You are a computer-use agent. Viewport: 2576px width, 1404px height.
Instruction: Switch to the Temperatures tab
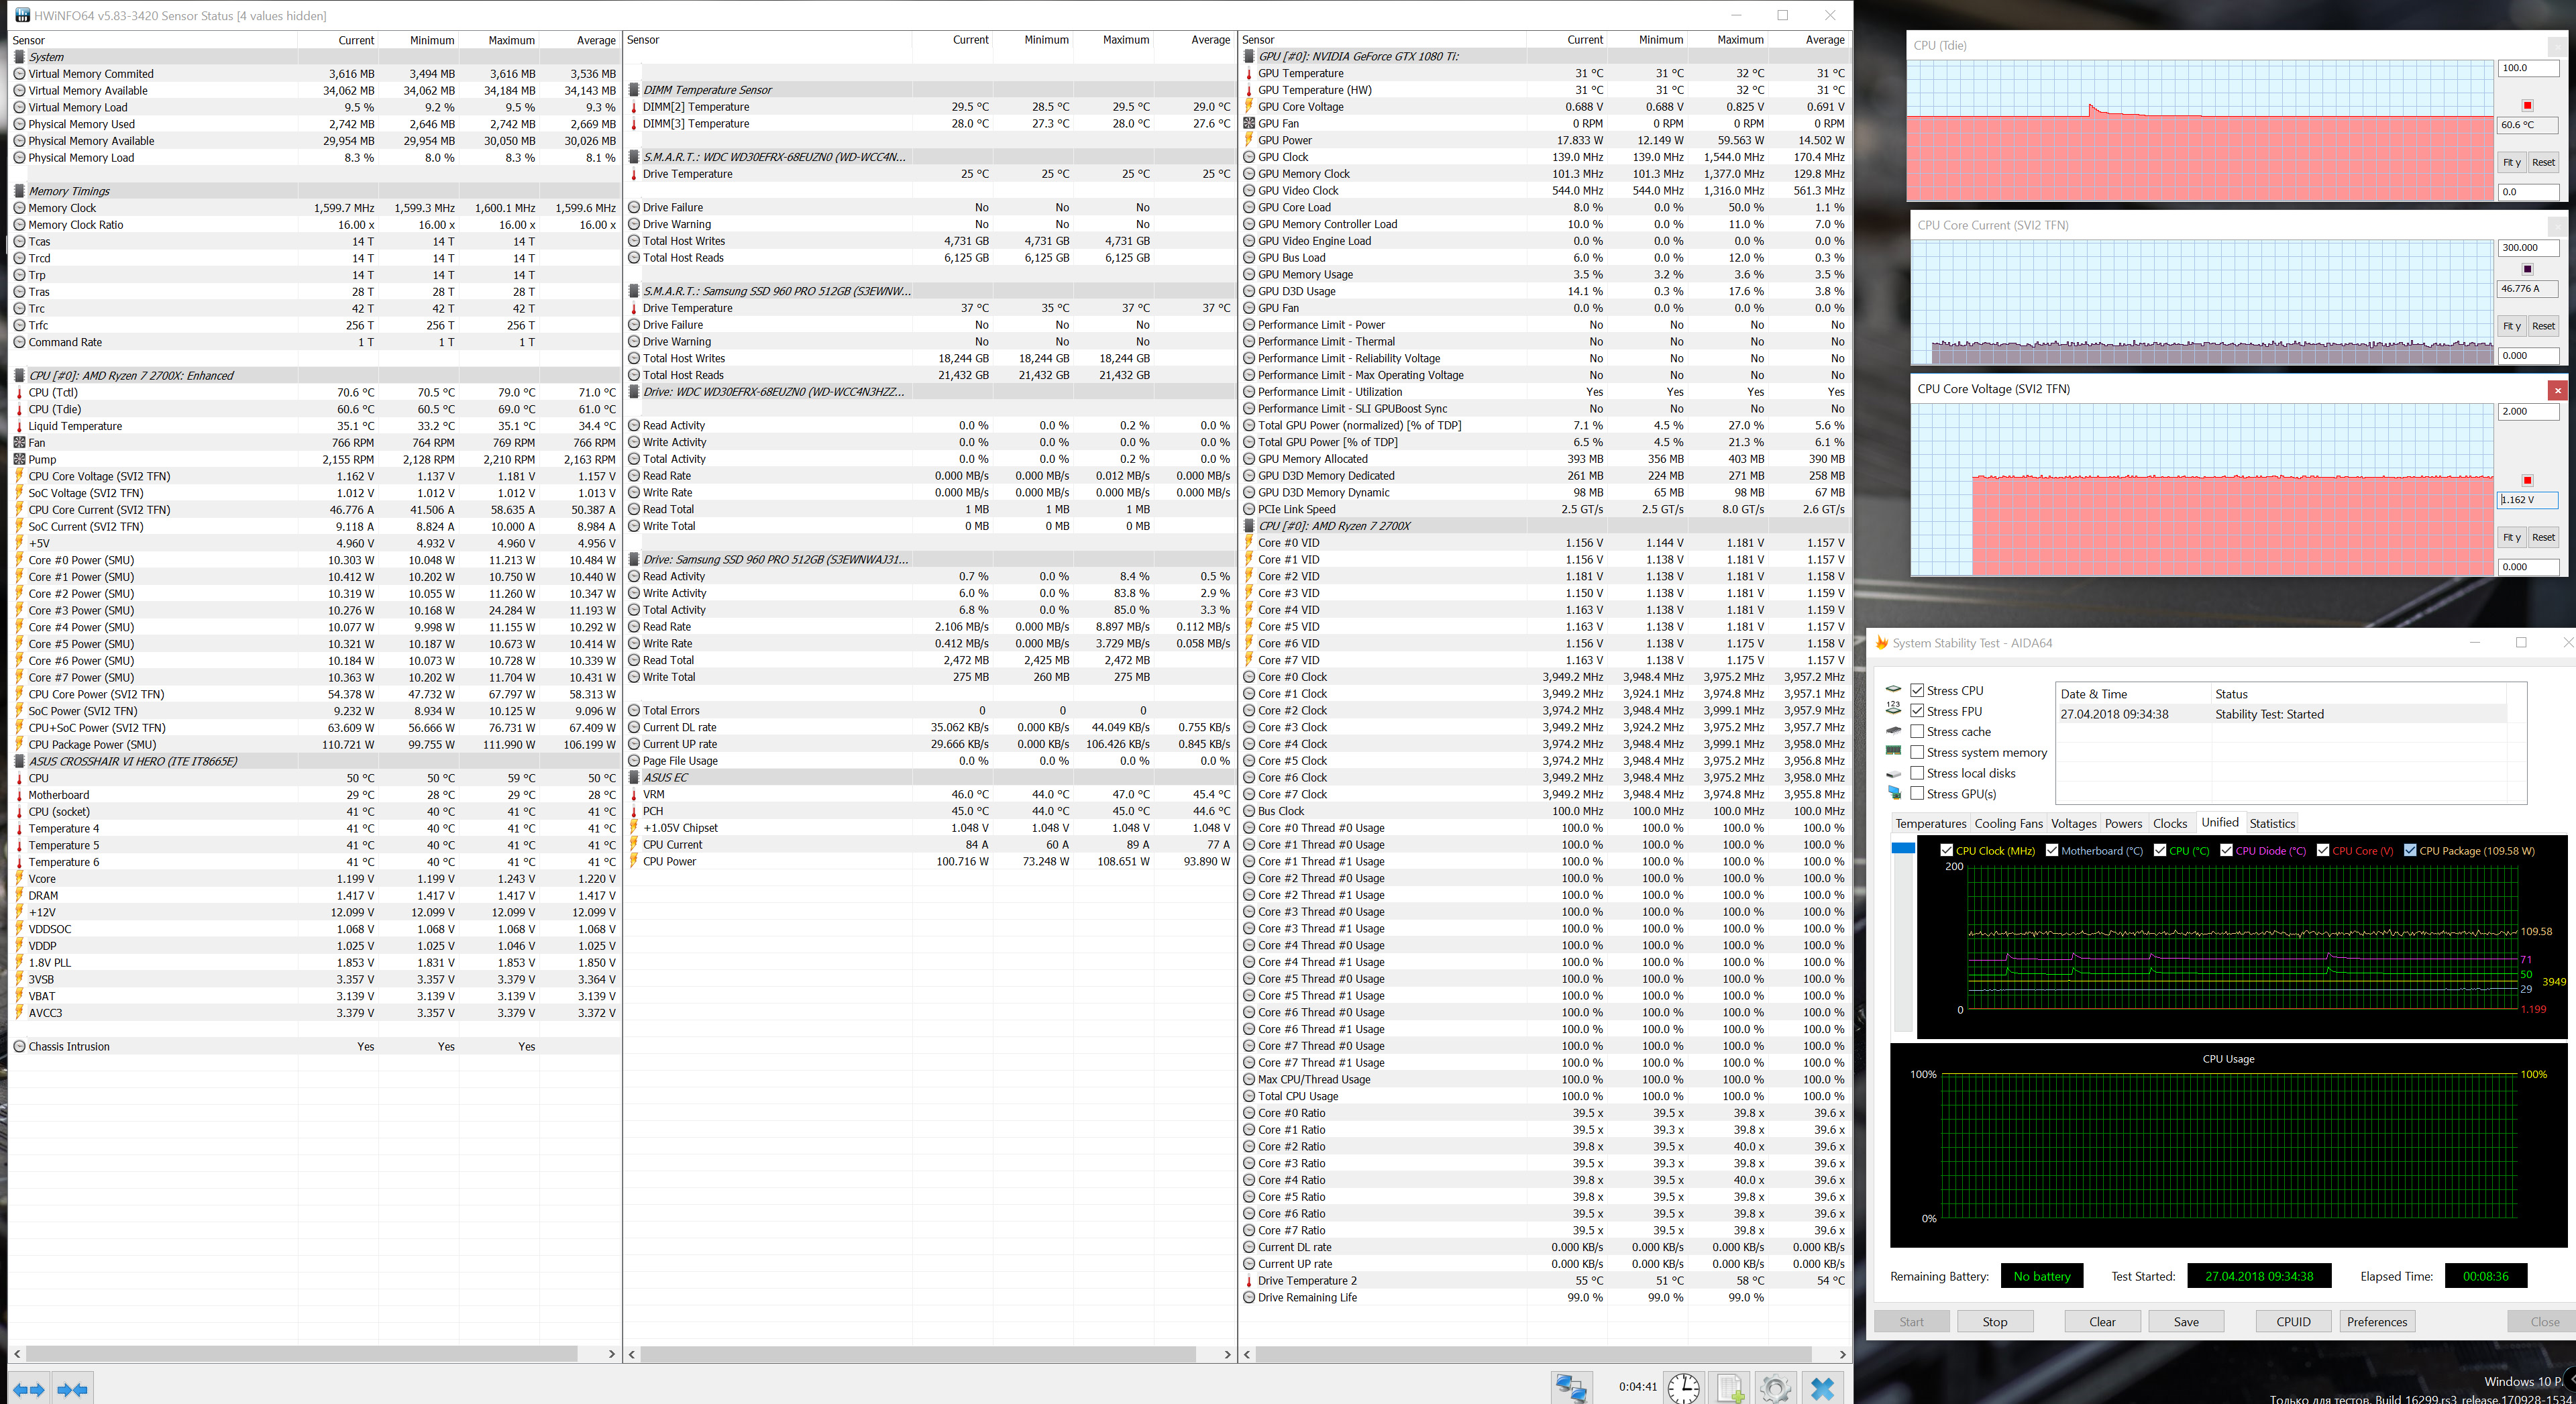point(1930,823)
